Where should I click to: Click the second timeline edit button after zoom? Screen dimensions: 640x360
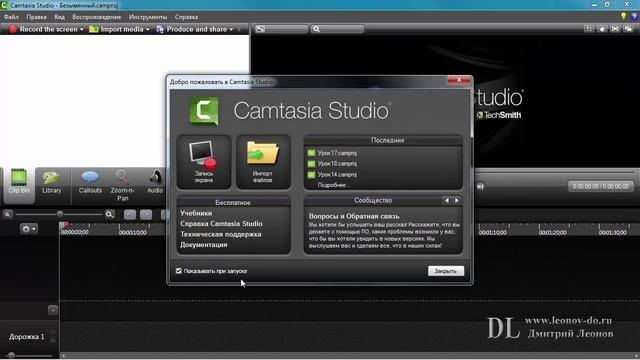pos(146,214)
